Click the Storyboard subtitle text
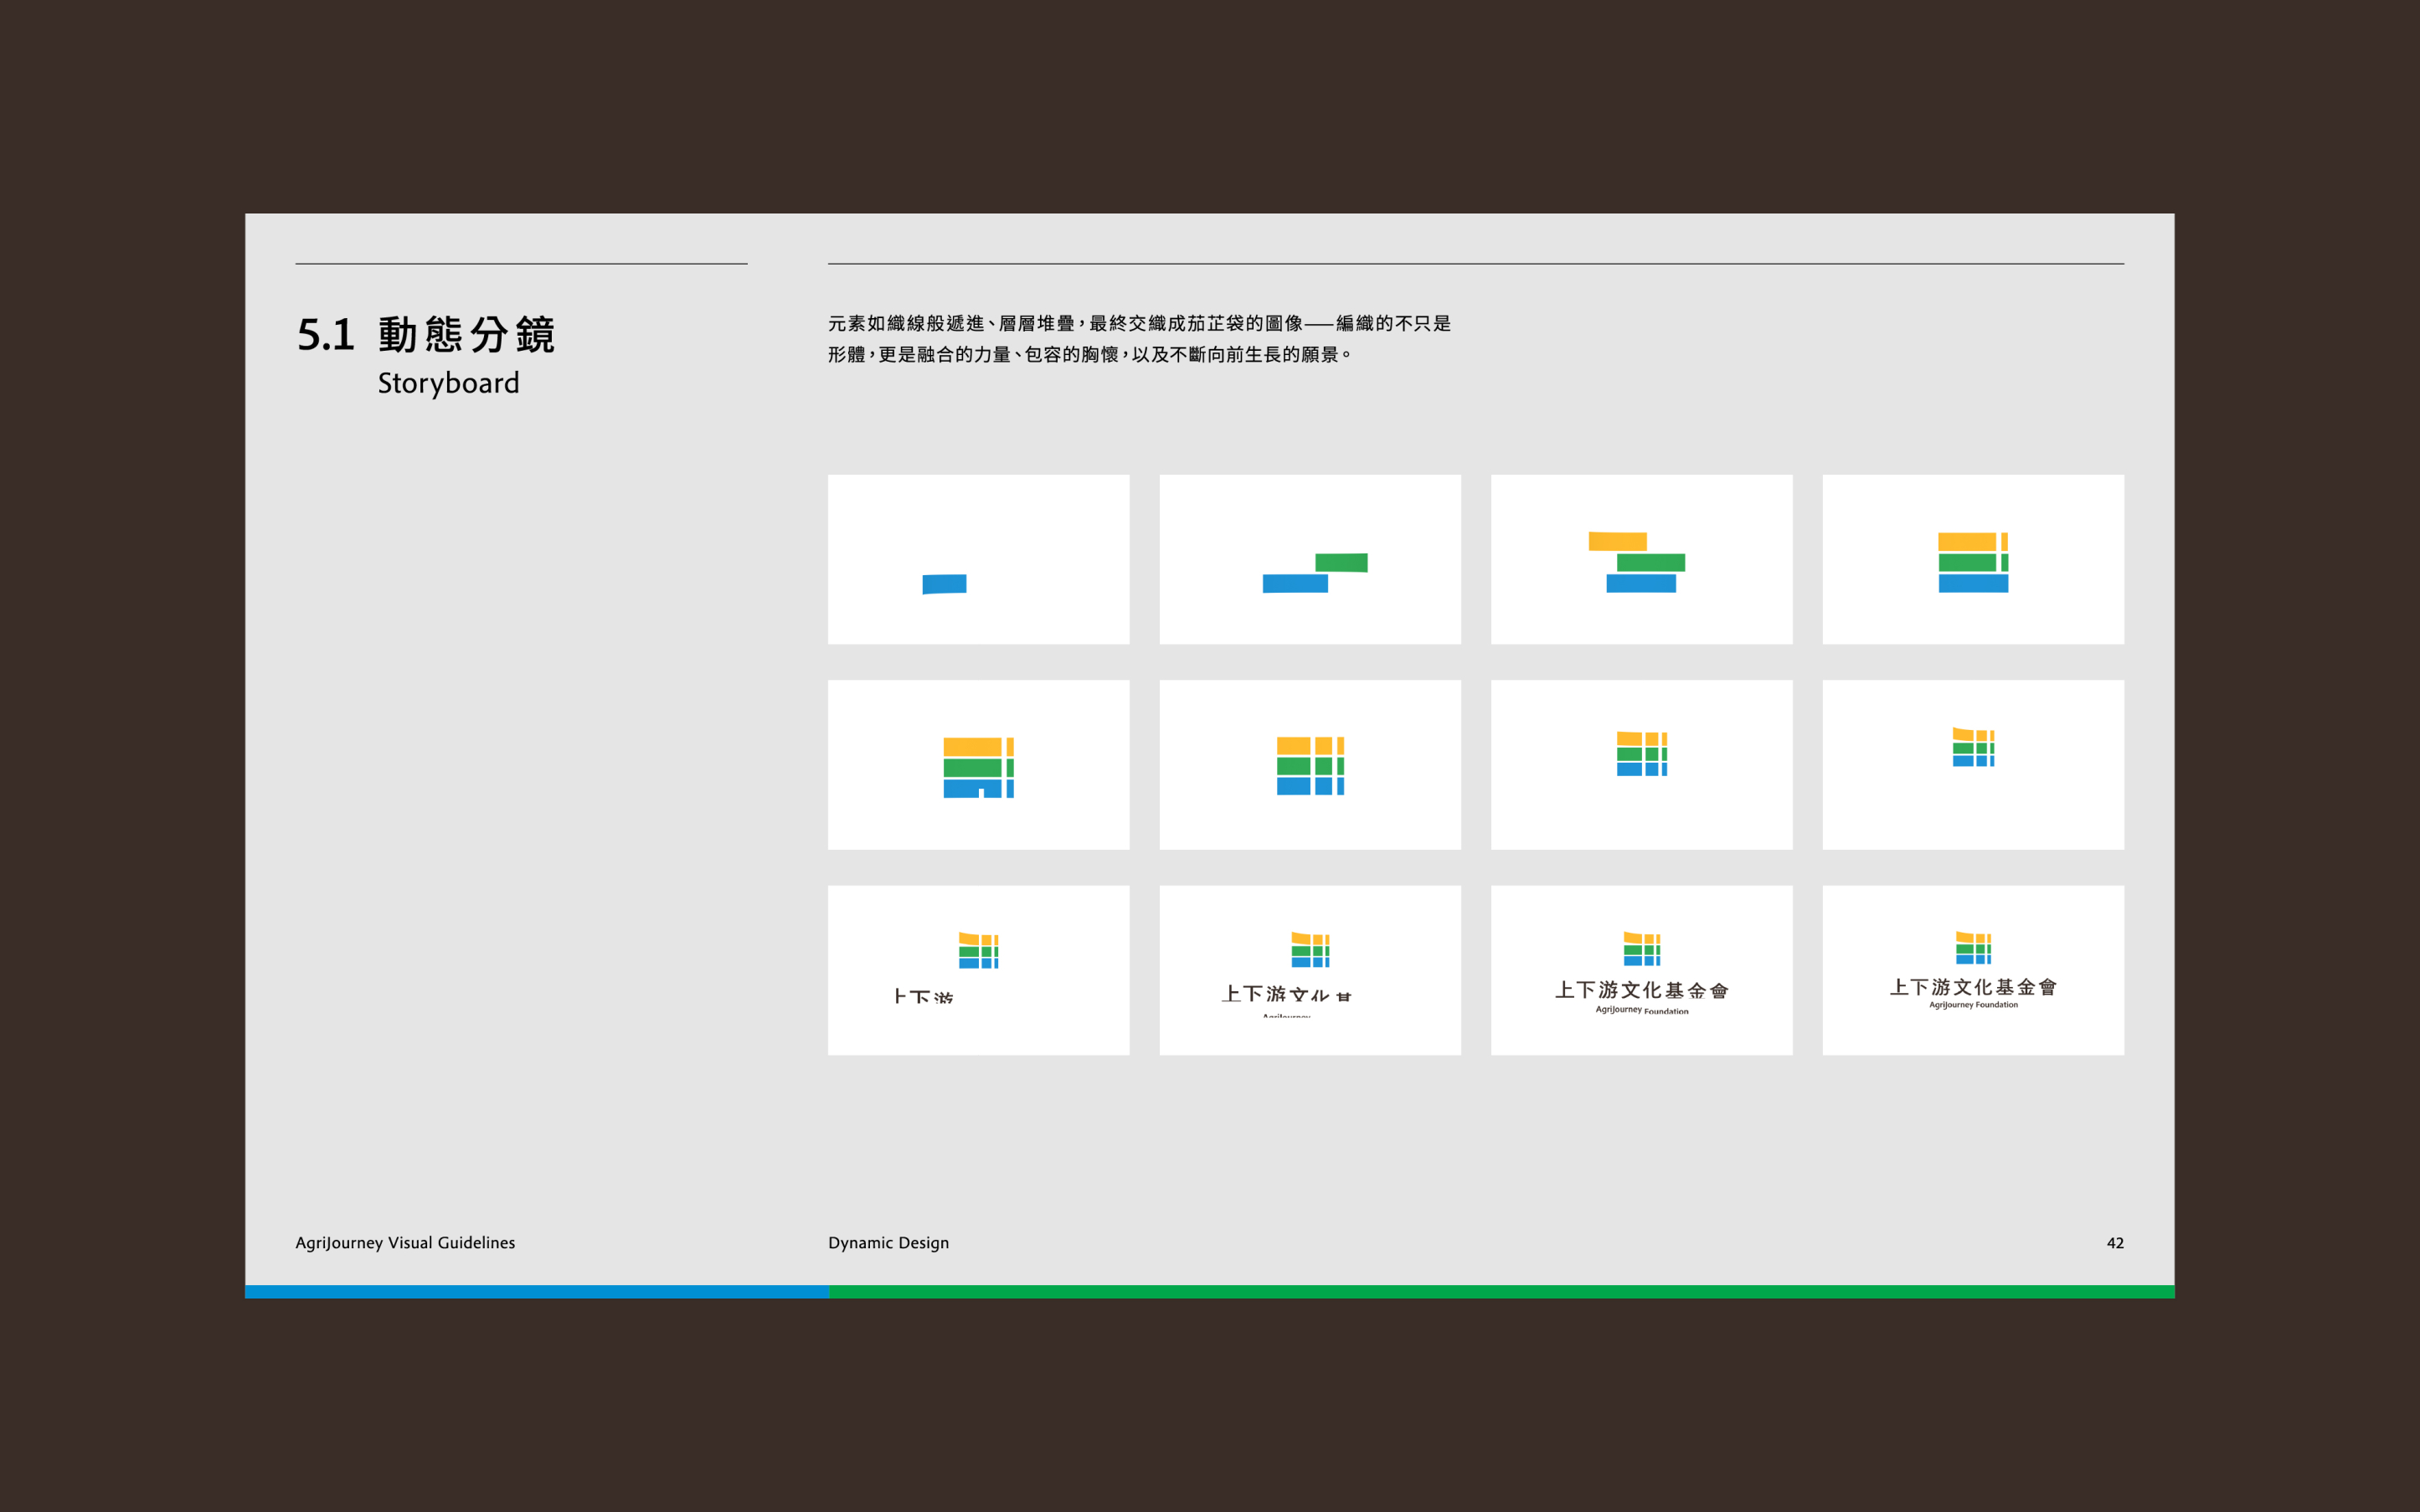This screenshot has height=1512, width=2420. 448,383
